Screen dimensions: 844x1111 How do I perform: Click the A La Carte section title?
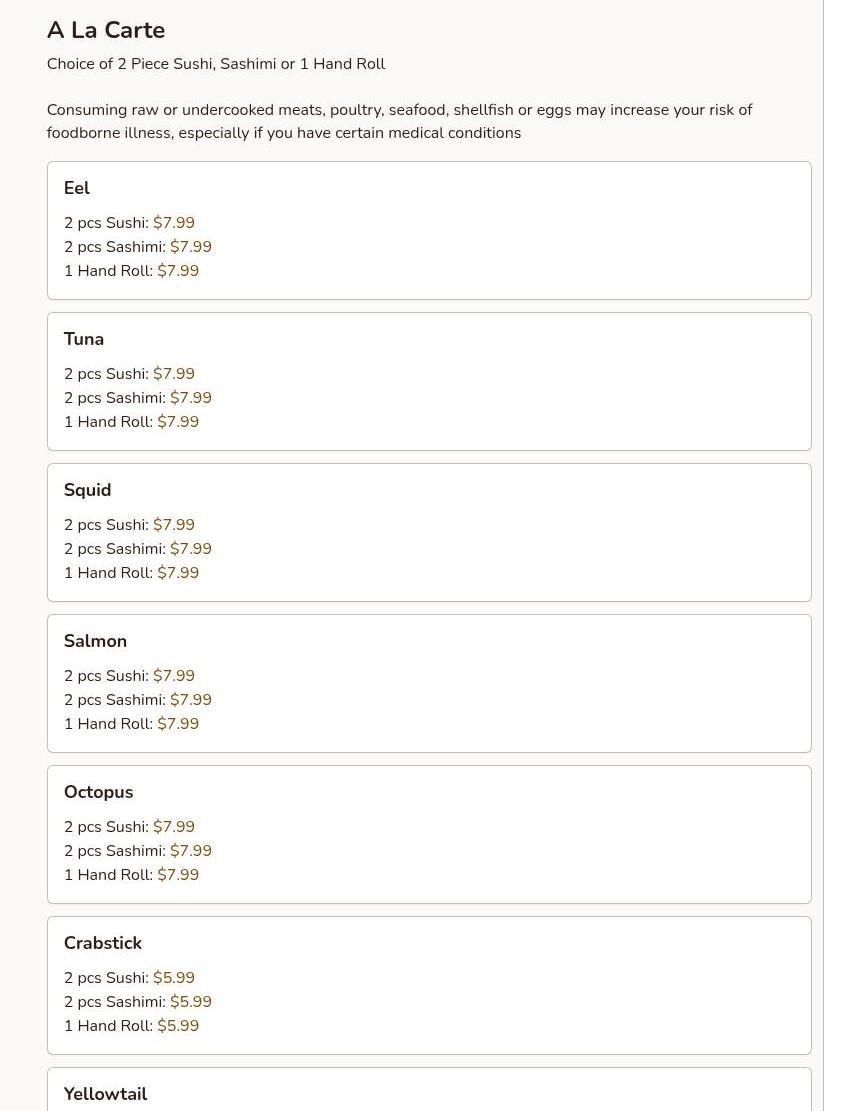tap(106, 30)
